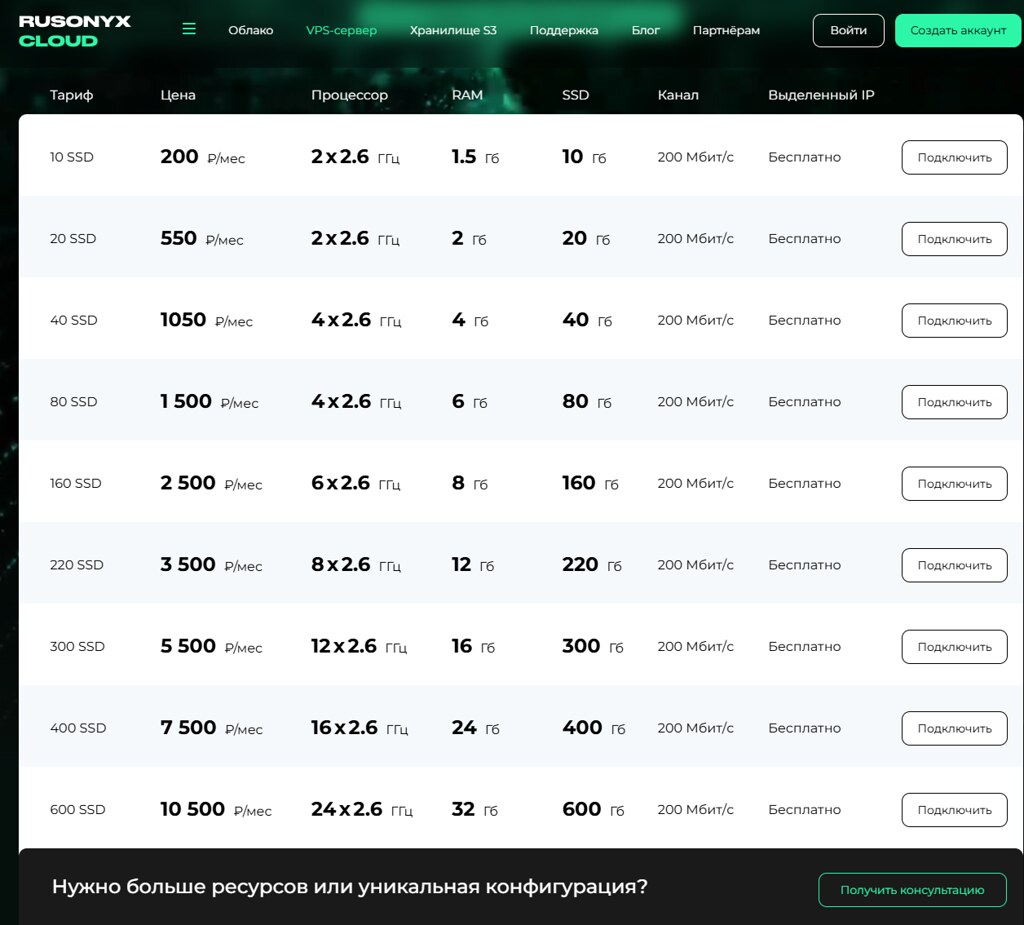Select the 300 SSD tariff name
This screenshot has height=925, width=1024.
77,647
